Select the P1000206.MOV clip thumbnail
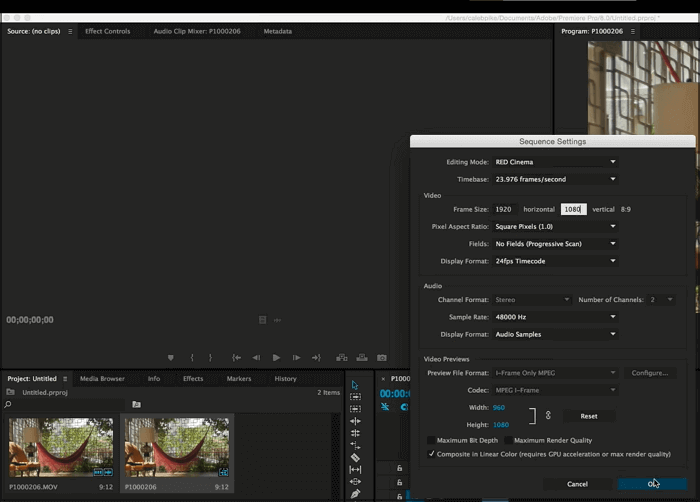Screen dimensions: 700x502 tap(61, 447)
